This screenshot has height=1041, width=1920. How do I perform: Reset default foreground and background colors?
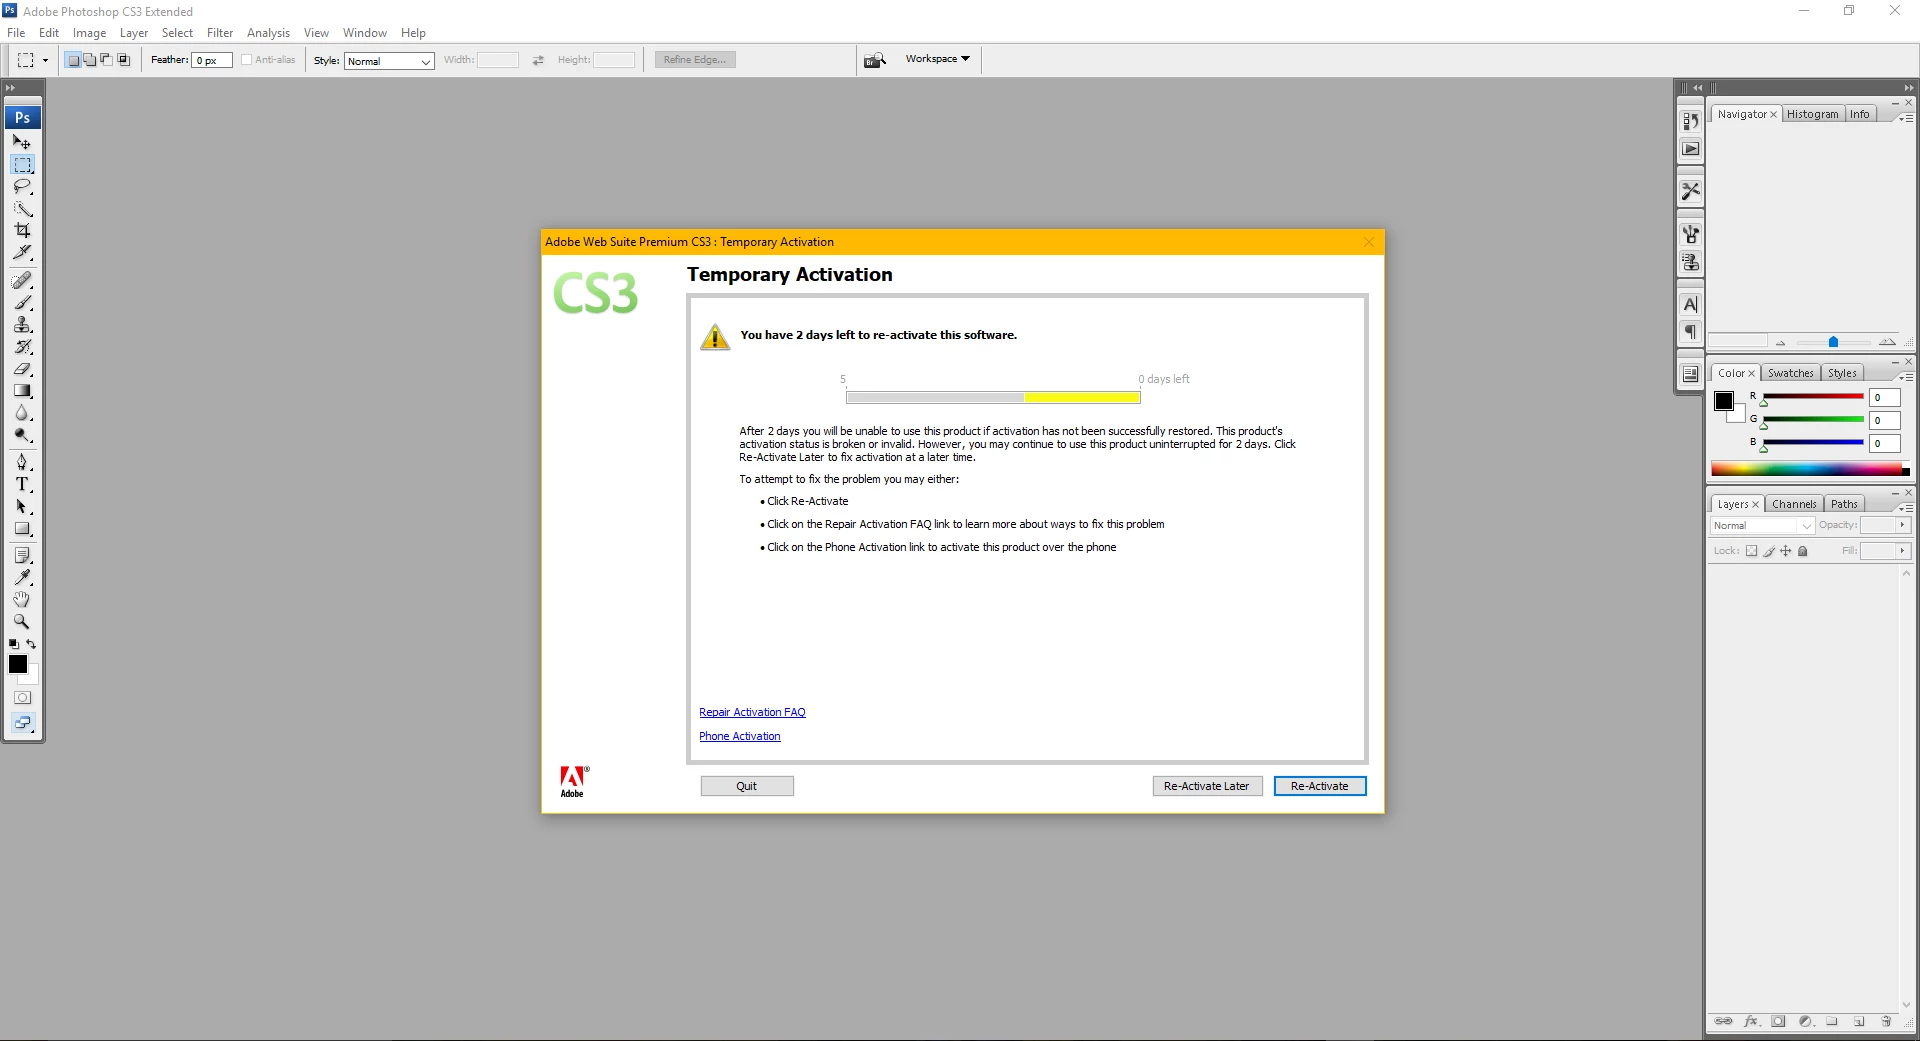(13, 644)
